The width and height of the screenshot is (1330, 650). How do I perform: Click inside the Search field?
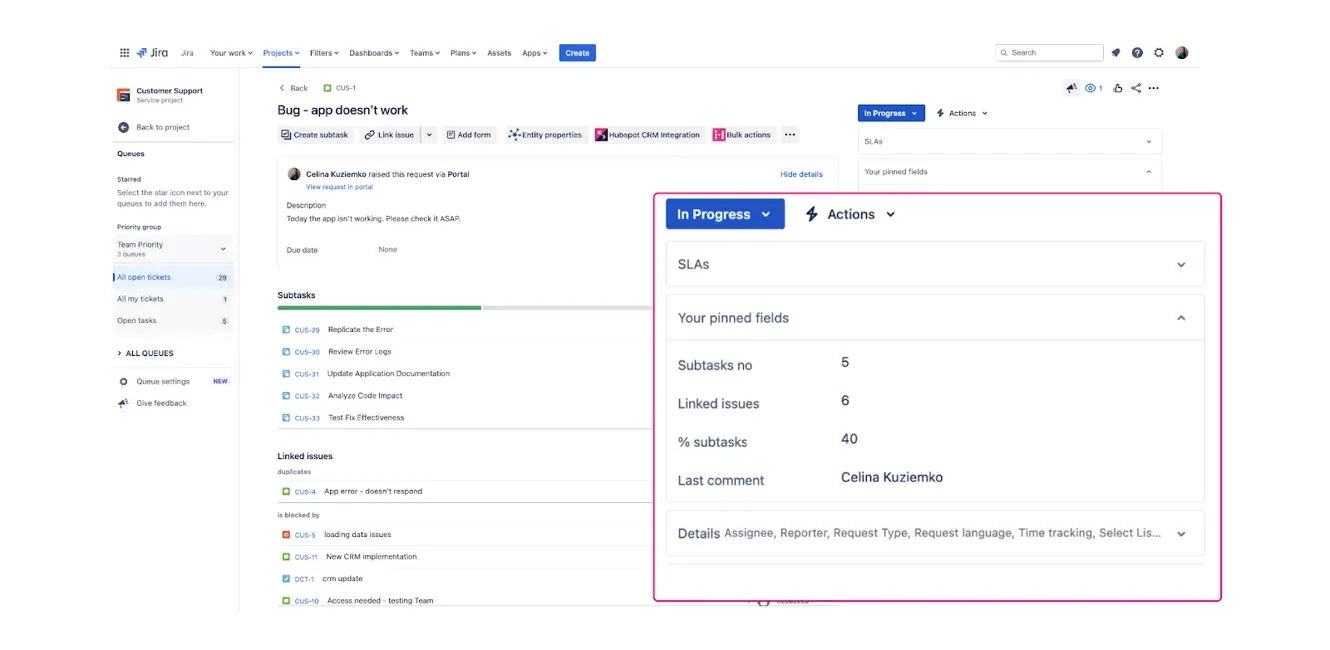[x=1048, y=52]
